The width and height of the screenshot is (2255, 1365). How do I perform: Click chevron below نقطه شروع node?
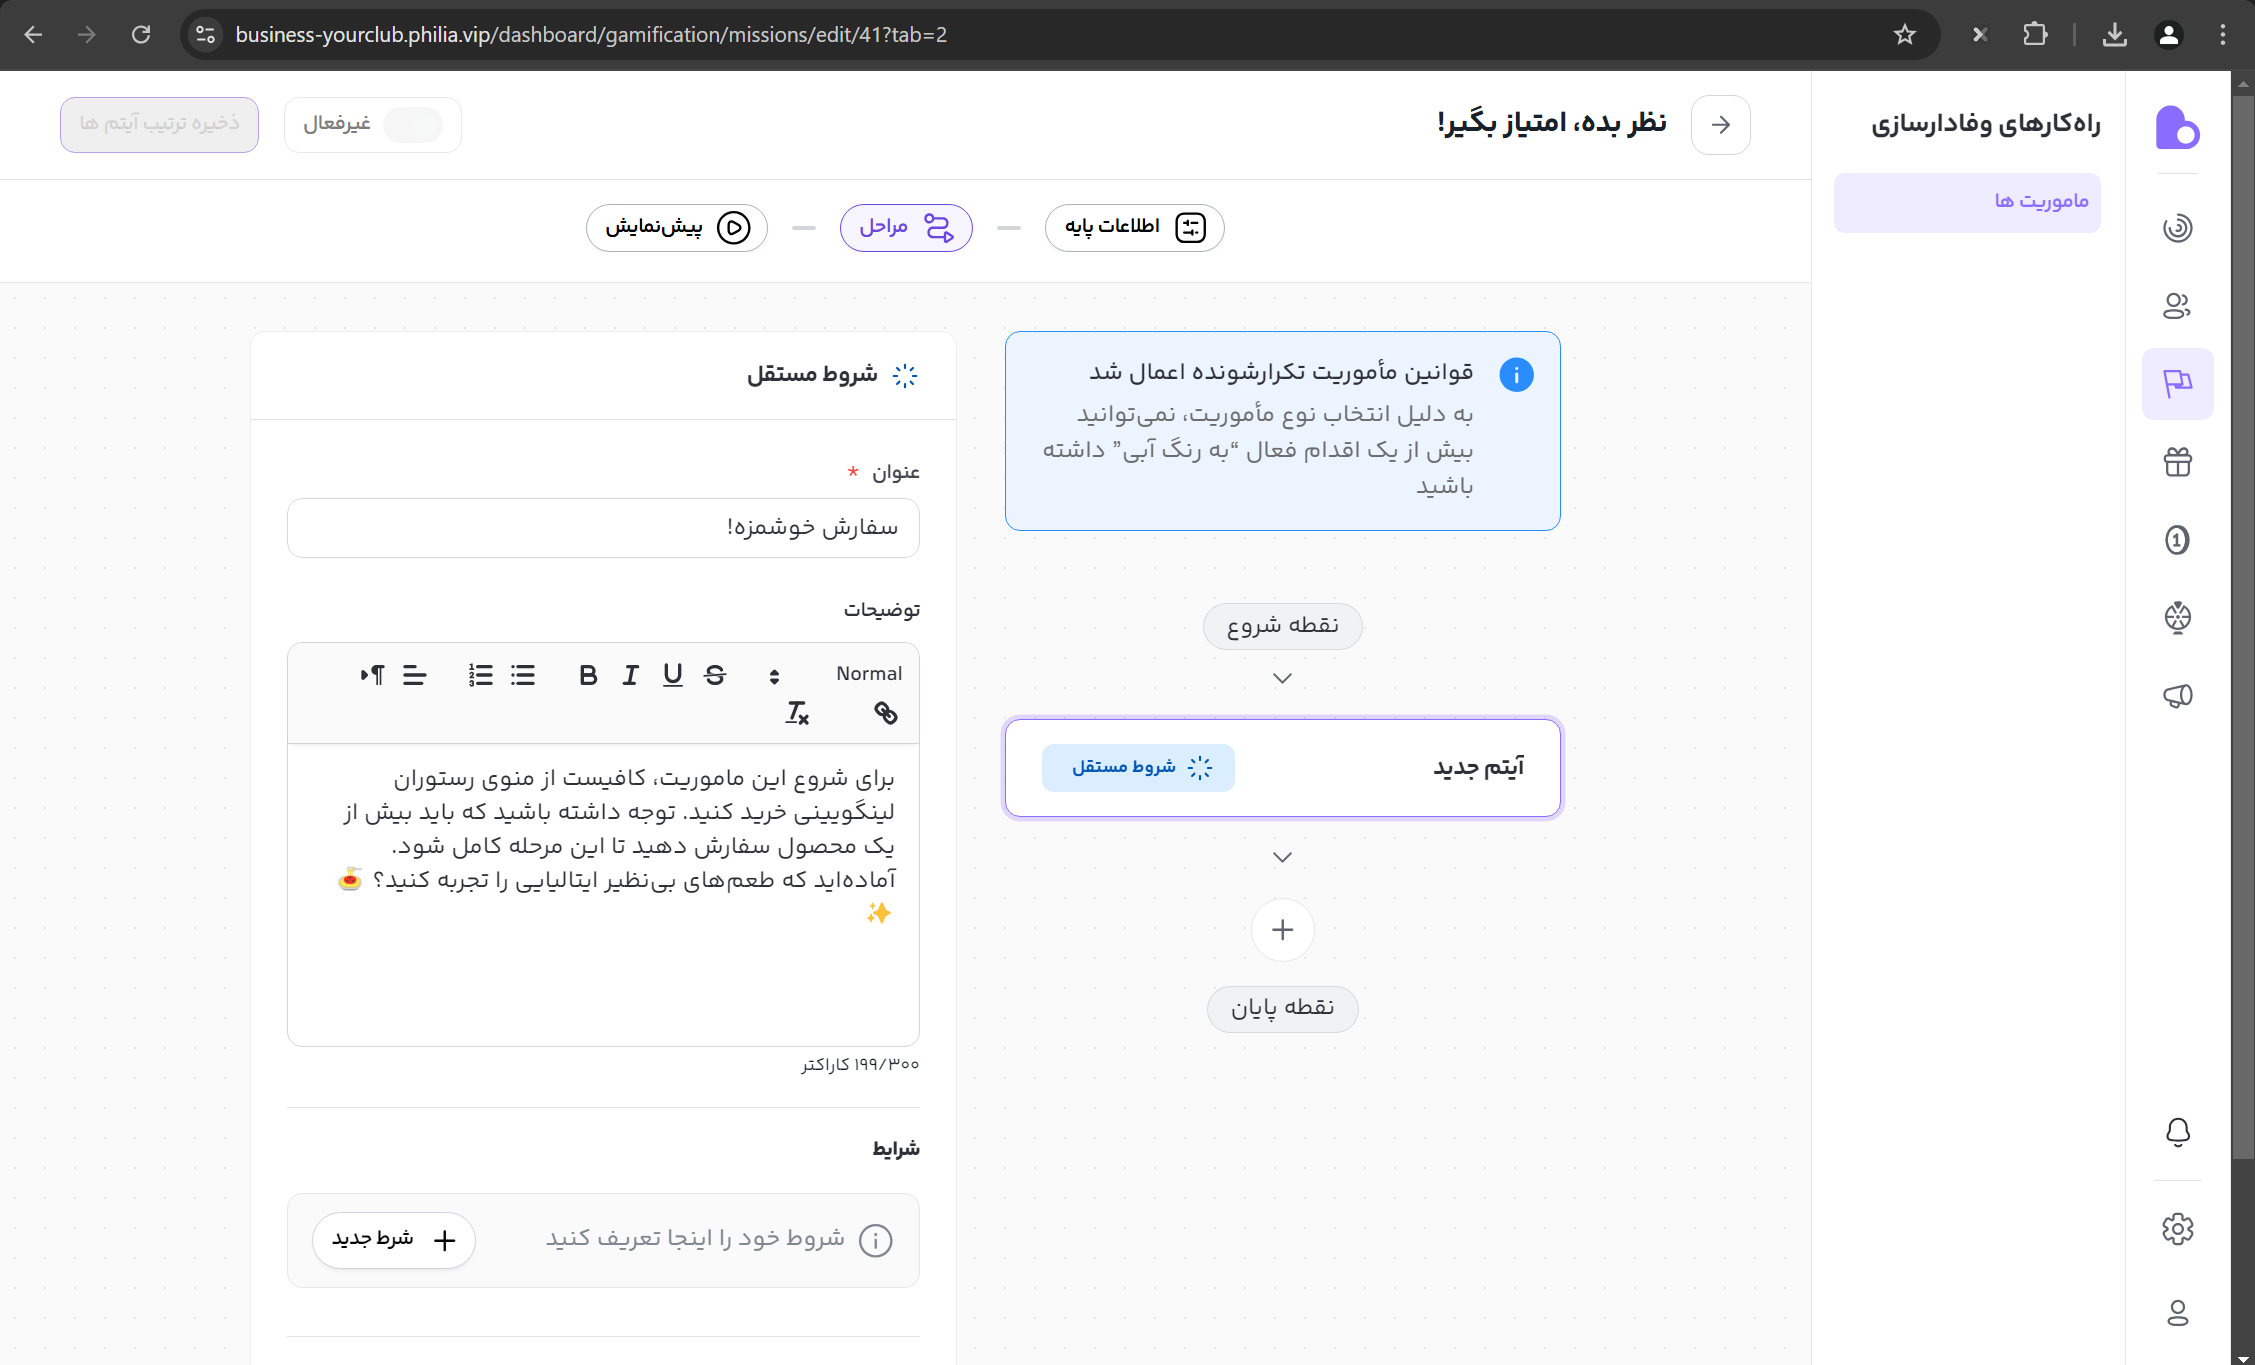[x=1282, y=679]
